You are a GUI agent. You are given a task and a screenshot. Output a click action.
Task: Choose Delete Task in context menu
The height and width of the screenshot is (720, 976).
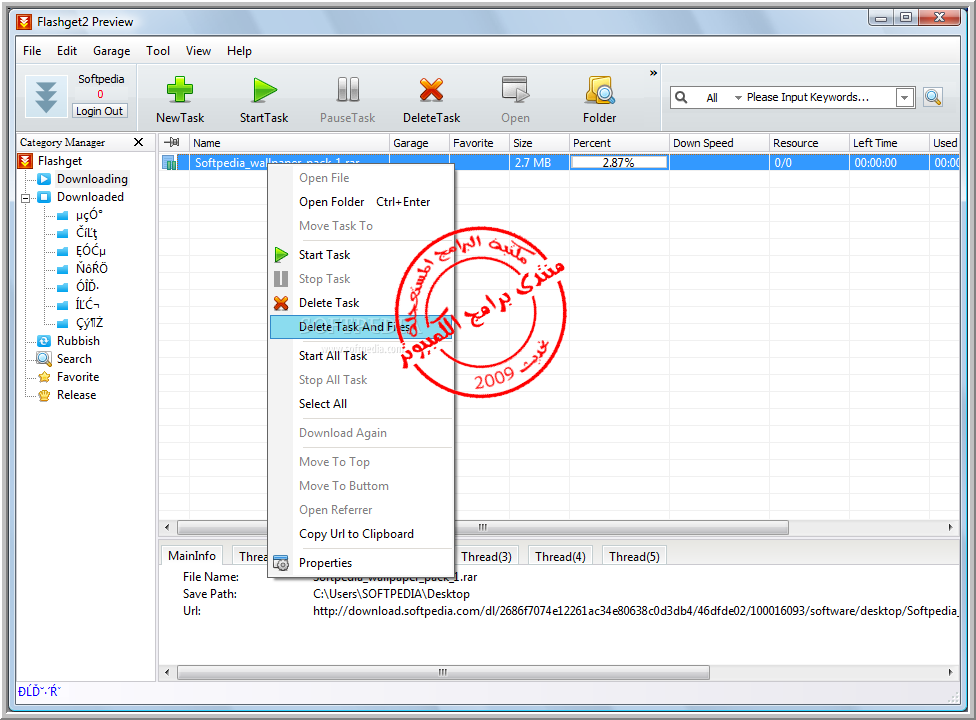coord(362,303)
